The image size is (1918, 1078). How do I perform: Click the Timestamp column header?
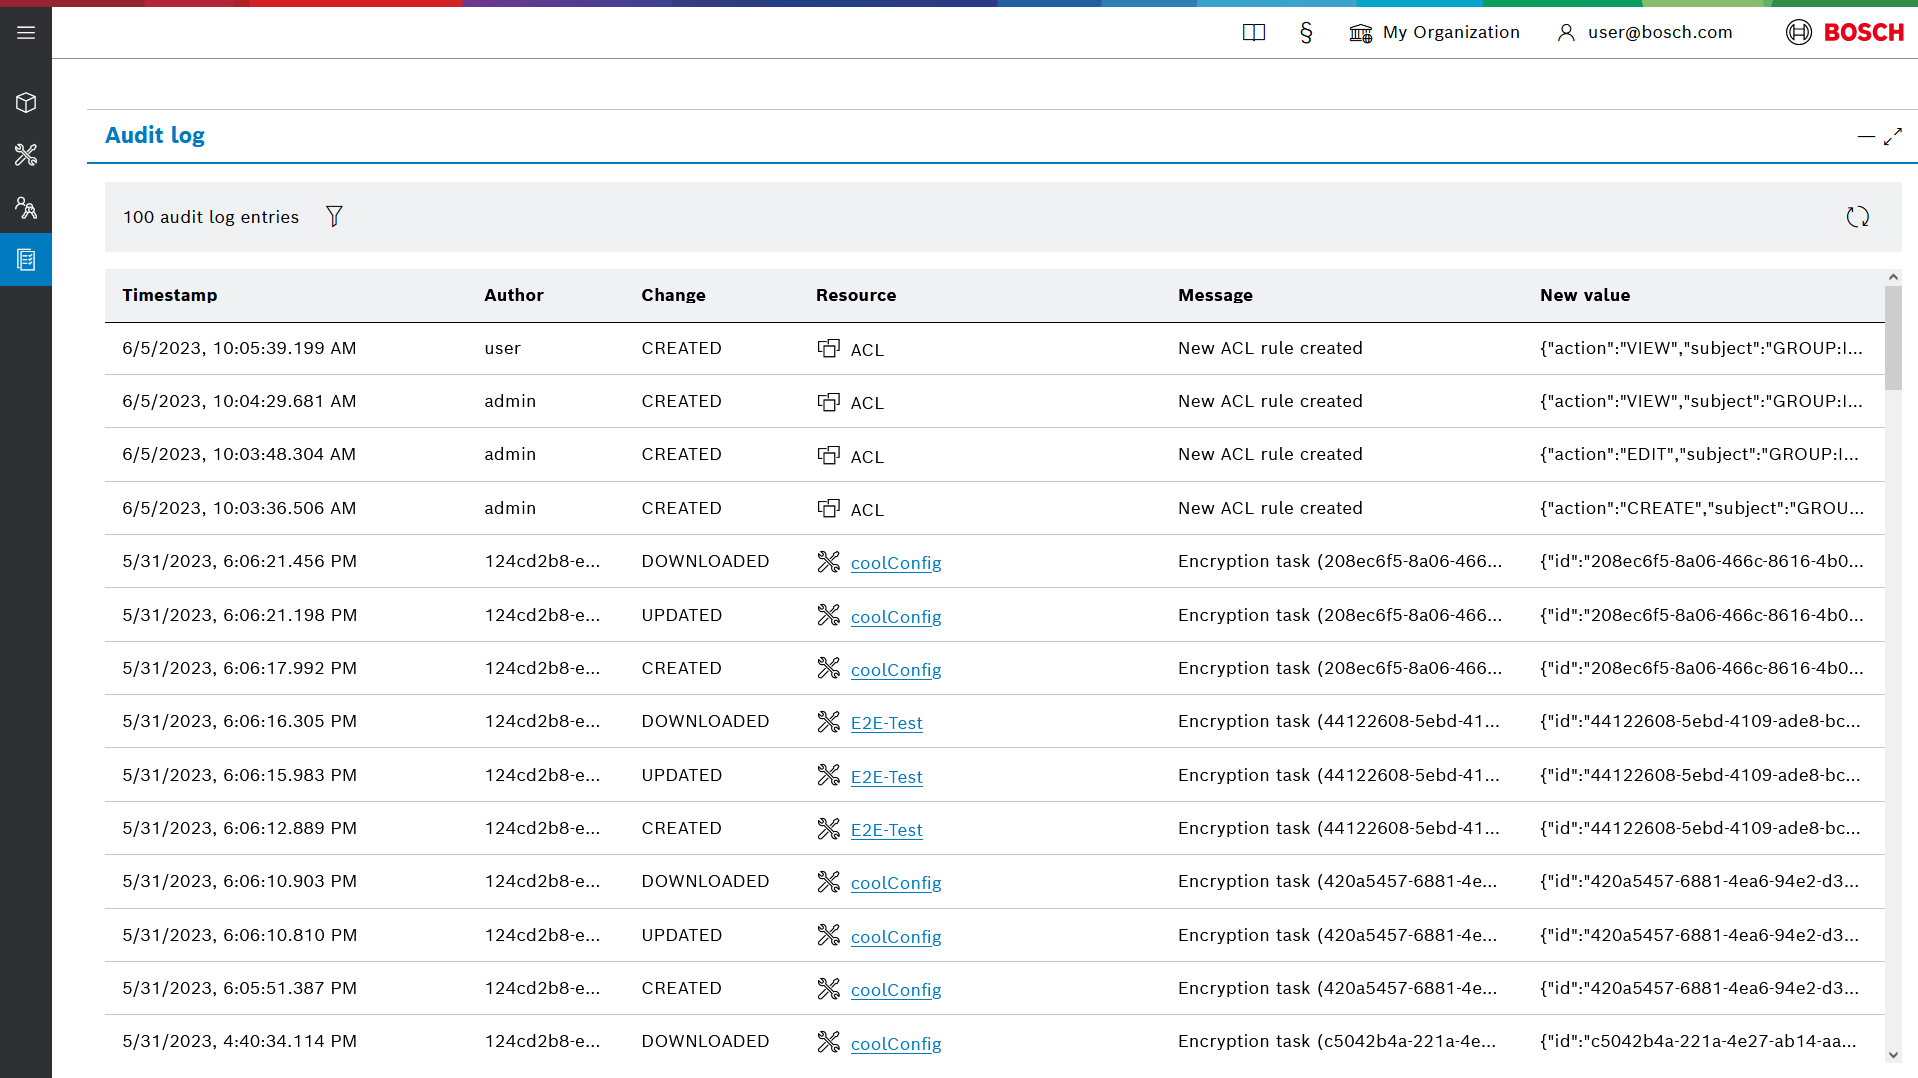click(x=170, y=295)
